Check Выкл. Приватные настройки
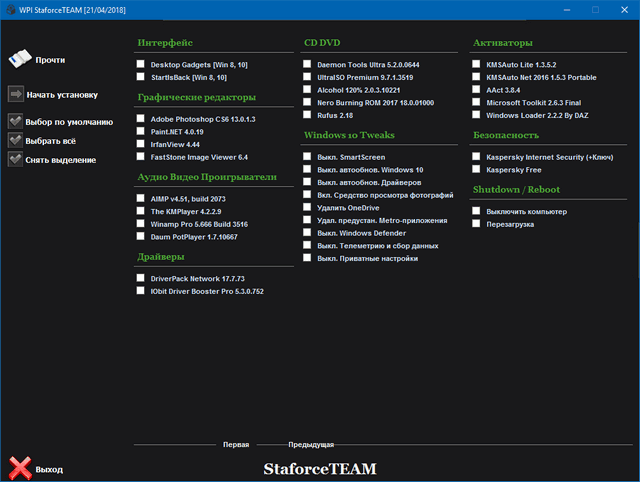The image size is (640, 482). pyautogui.click(x=307, y=258)
